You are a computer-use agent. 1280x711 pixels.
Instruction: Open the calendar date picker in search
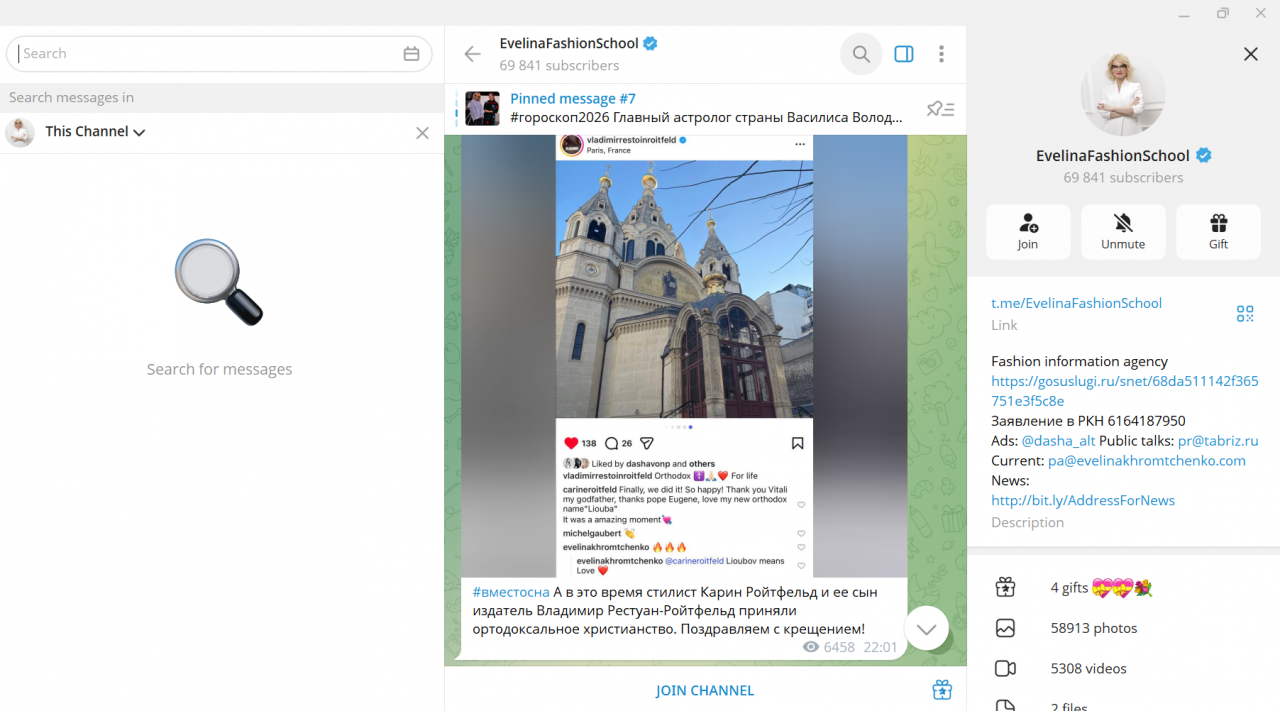(x=411, y=54)
